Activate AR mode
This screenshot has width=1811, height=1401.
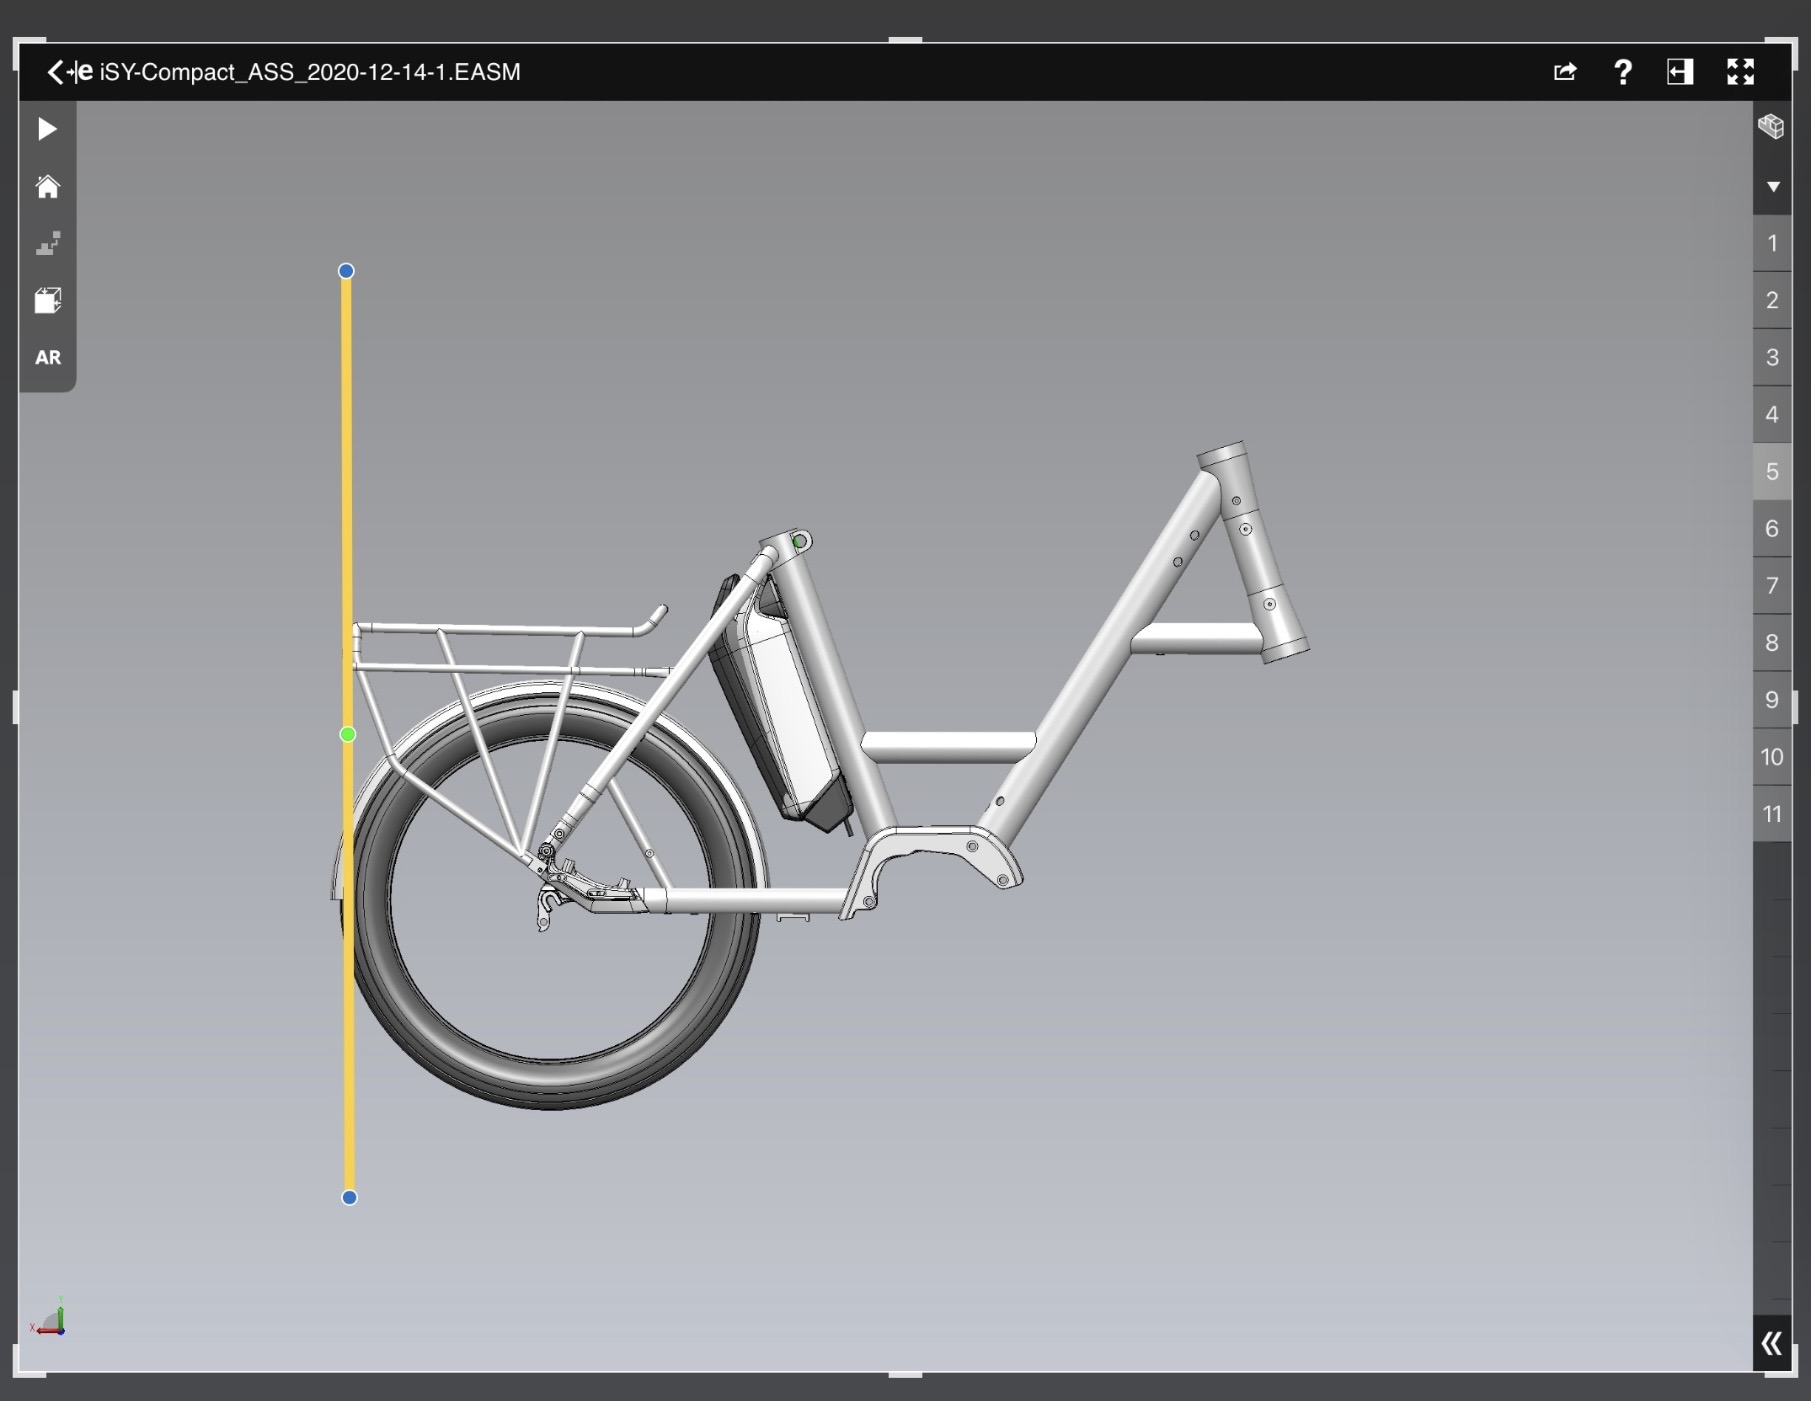pos(47,358)
